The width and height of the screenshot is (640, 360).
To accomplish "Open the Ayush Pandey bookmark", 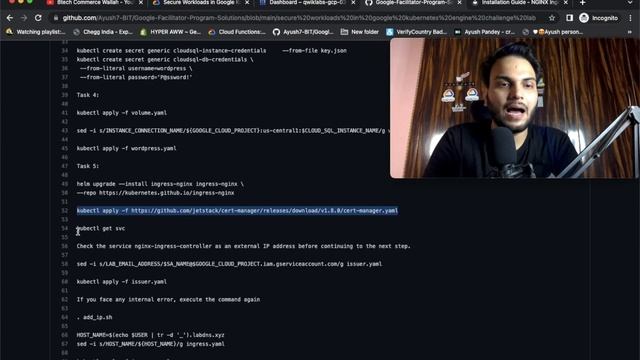I will [x=484, y=32].
